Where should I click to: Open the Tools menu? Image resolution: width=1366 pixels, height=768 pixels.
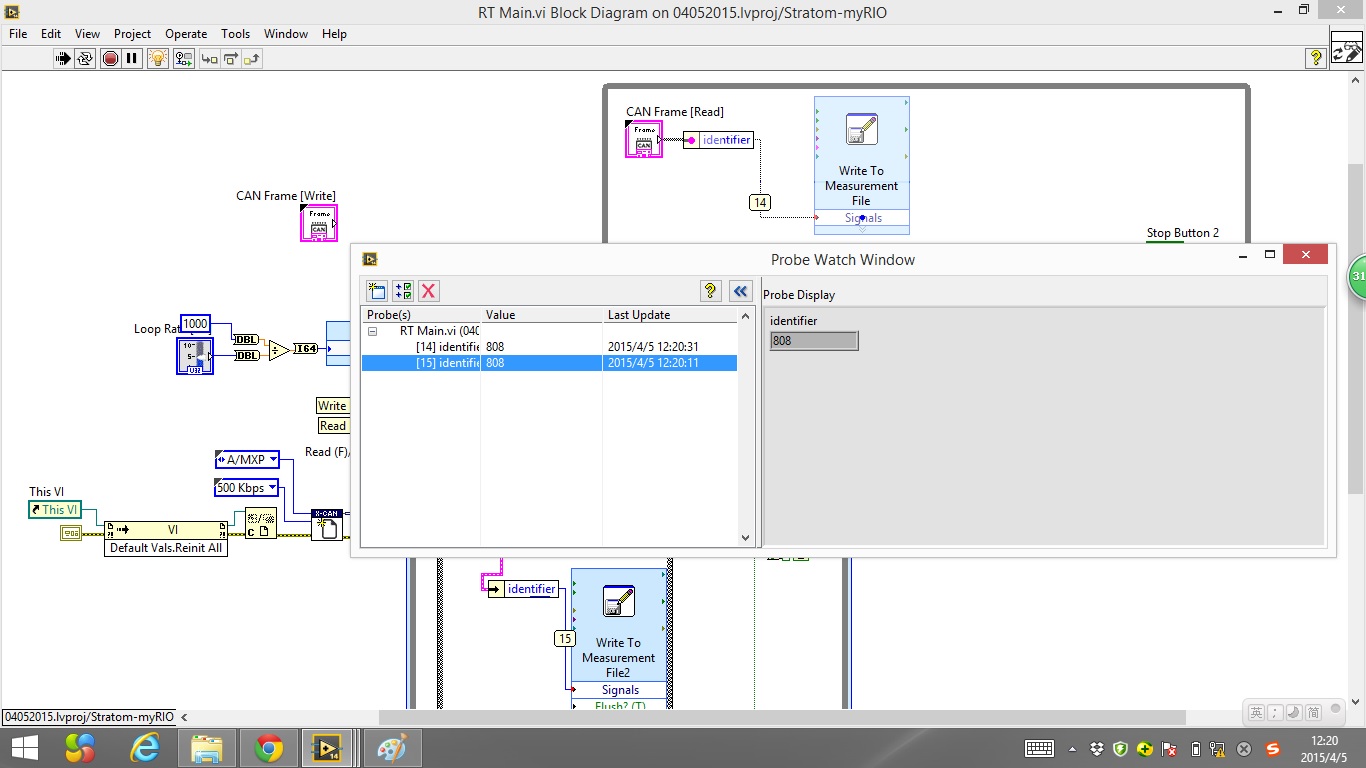(x=236, y=34)
